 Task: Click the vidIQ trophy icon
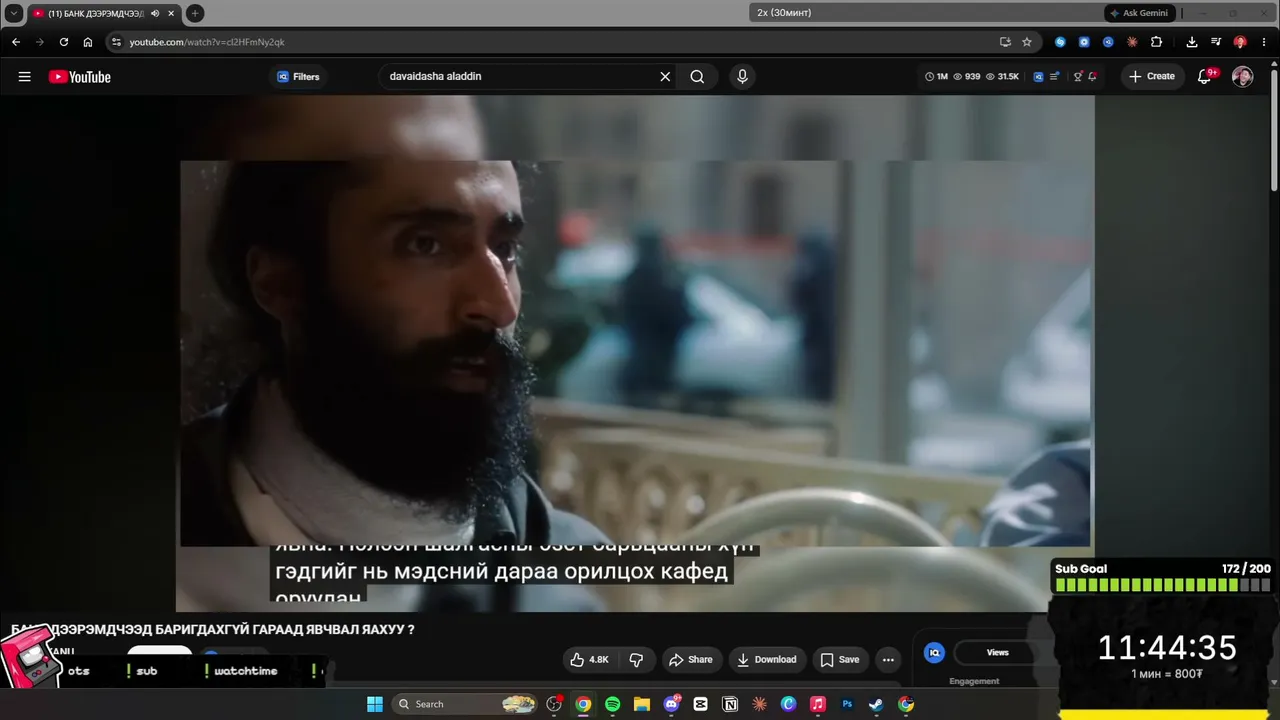1078,77
